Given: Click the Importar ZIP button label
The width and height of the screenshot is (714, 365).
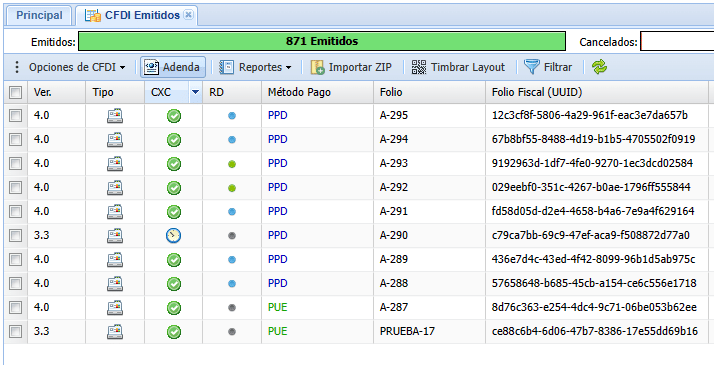Looking at the screenshot, I should pos(360,67).
